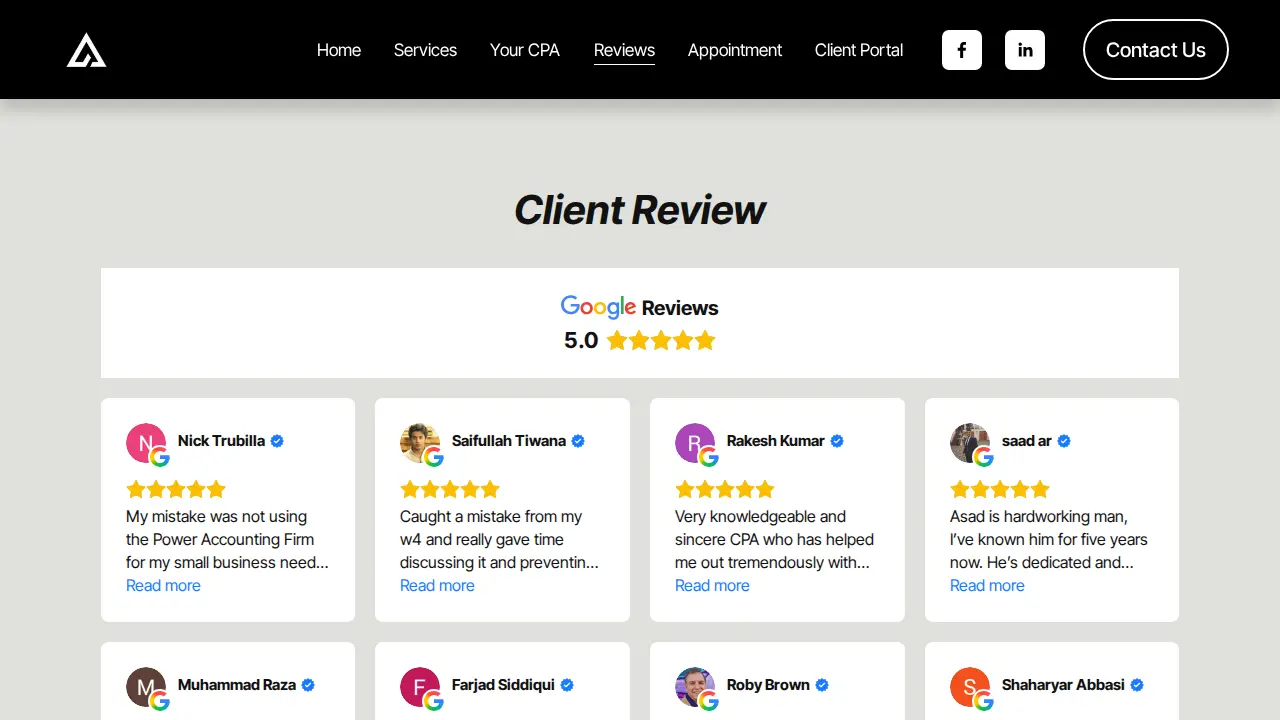The width and height of the screenshot is (1280, 720).
Task: Click the Roby Brown reviewer name
Action: [768, 685]
